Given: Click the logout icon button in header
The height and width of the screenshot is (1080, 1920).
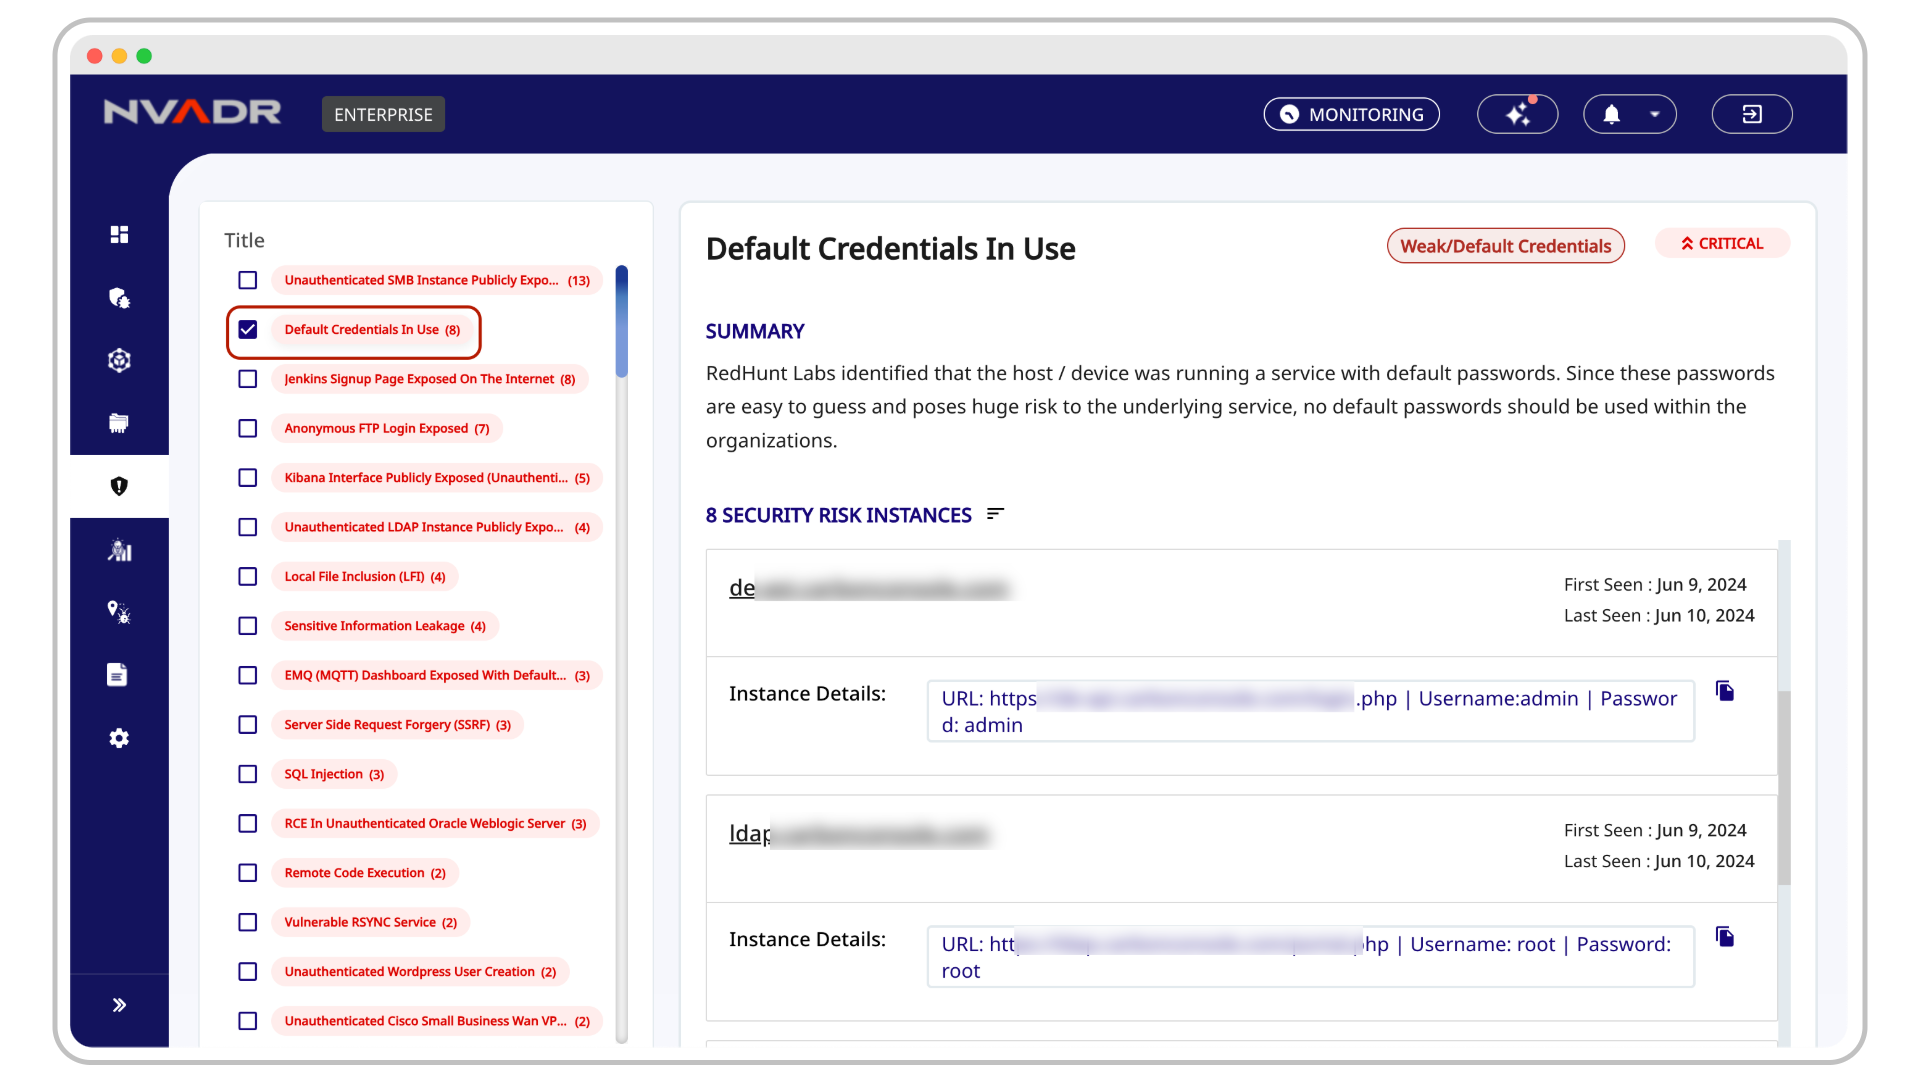Looking at the screenshot, I should tap(1751, 114).
